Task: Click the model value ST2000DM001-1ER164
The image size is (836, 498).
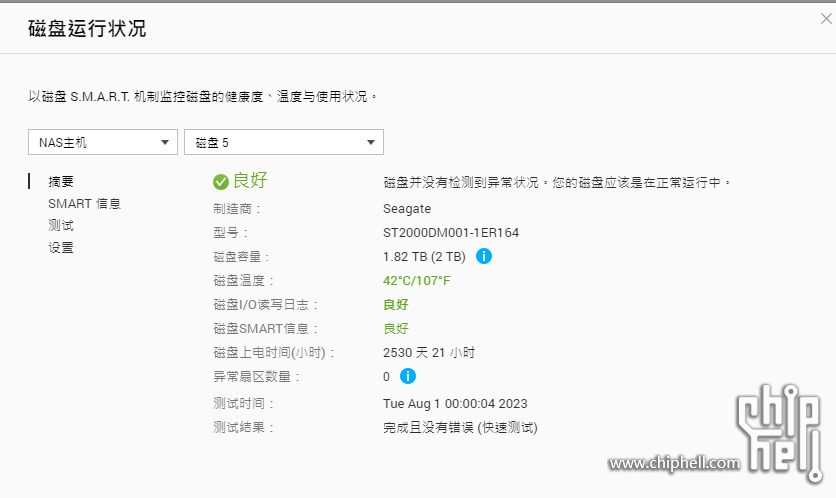Action: 451,232
